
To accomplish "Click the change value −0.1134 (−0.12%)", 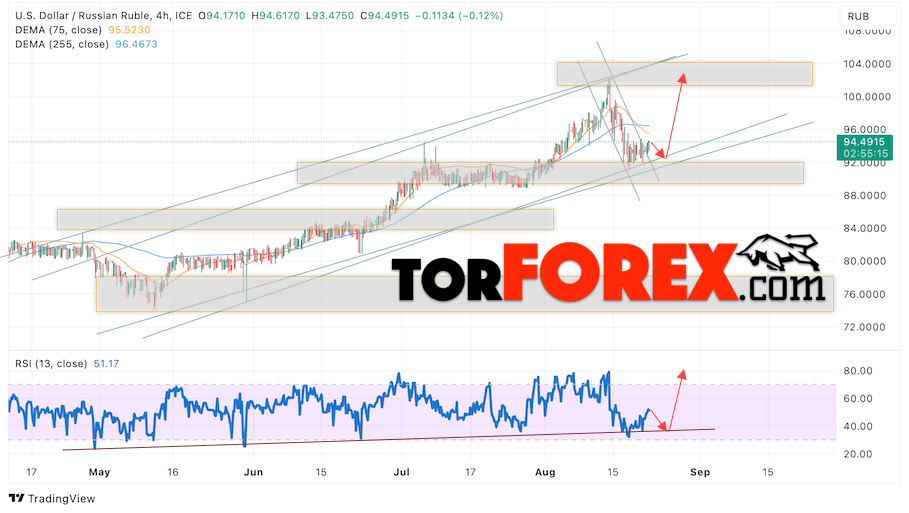I will (459, 16).
